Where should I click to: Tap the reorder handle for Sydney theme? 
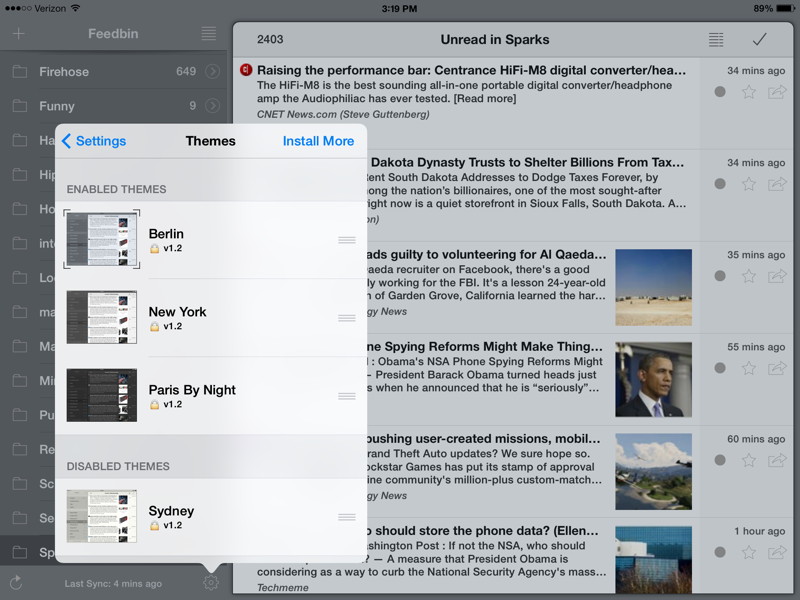(347, 517)
